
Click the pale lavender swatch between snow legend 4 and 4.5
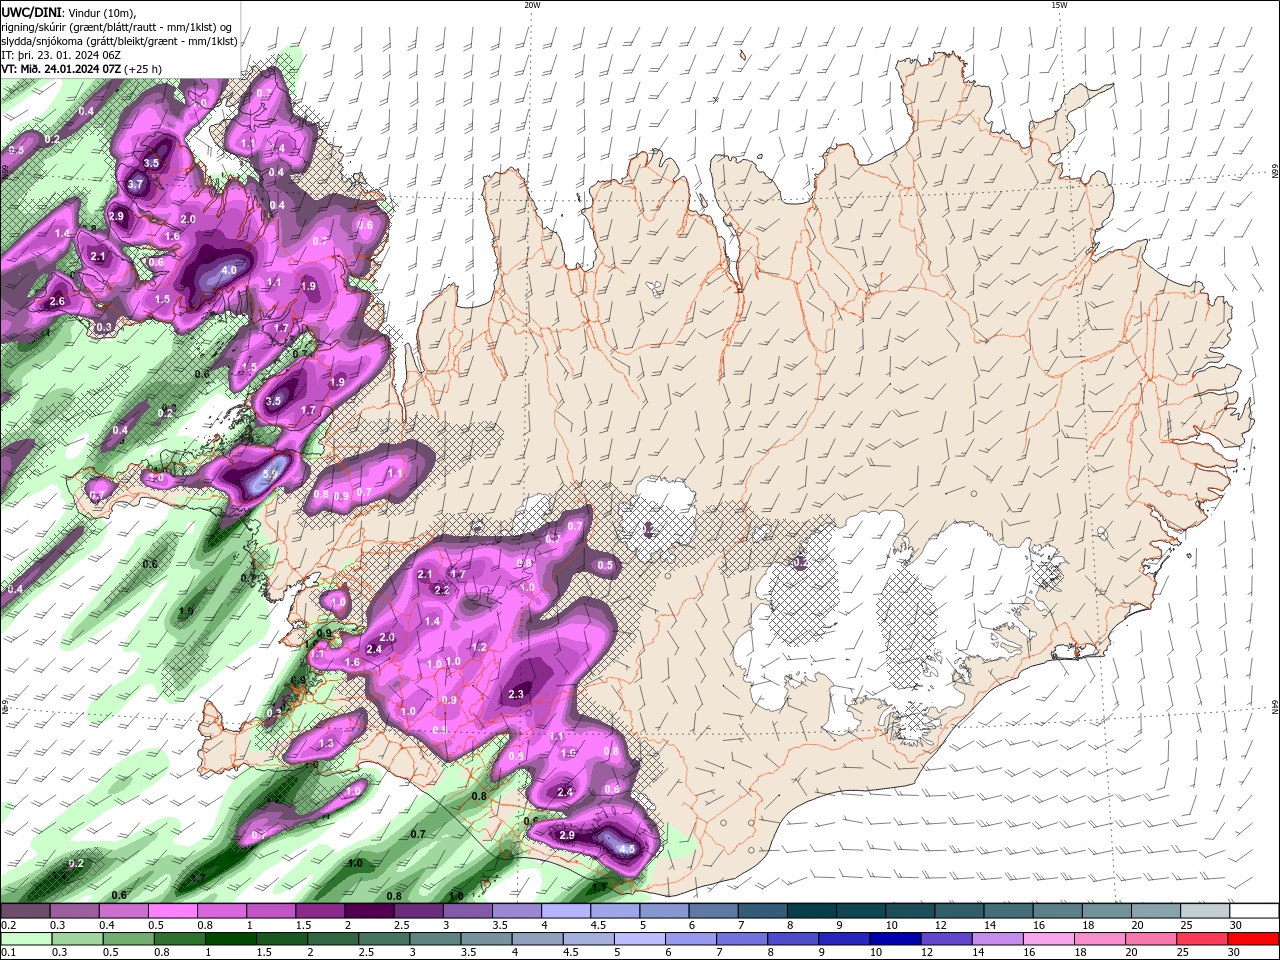tap(566, 911)
